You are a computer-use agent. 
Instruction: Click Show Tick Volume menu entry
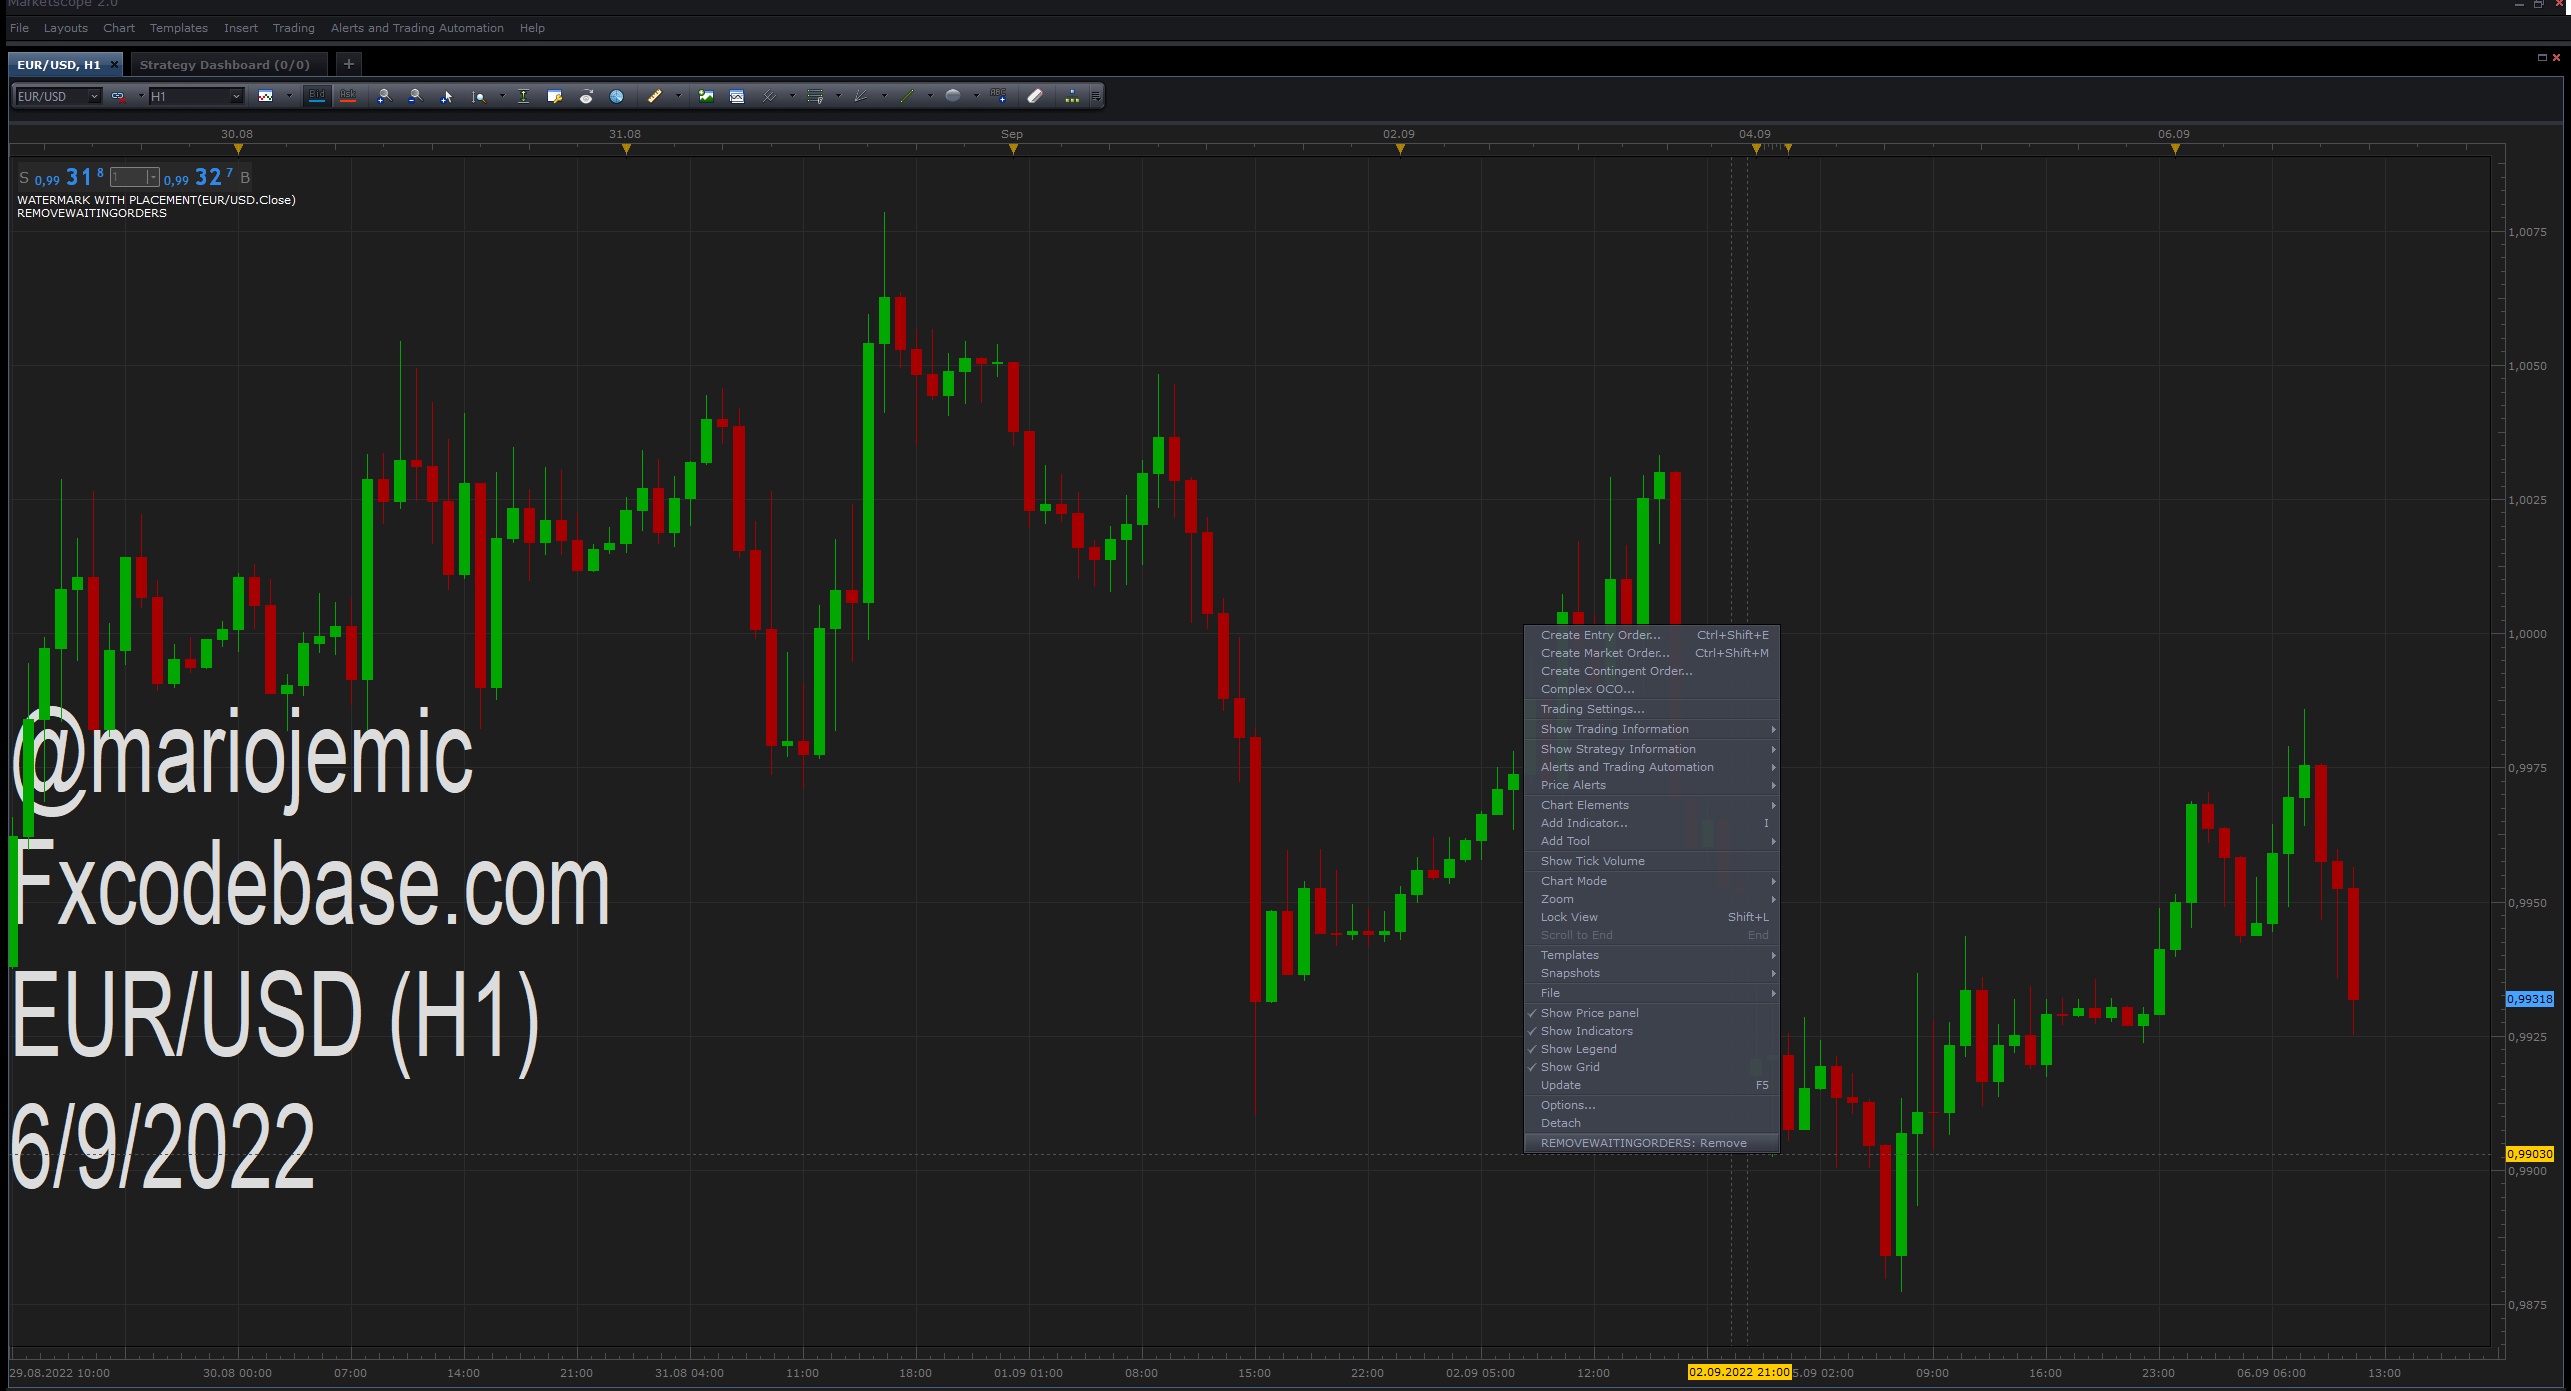pos(1652,861)
